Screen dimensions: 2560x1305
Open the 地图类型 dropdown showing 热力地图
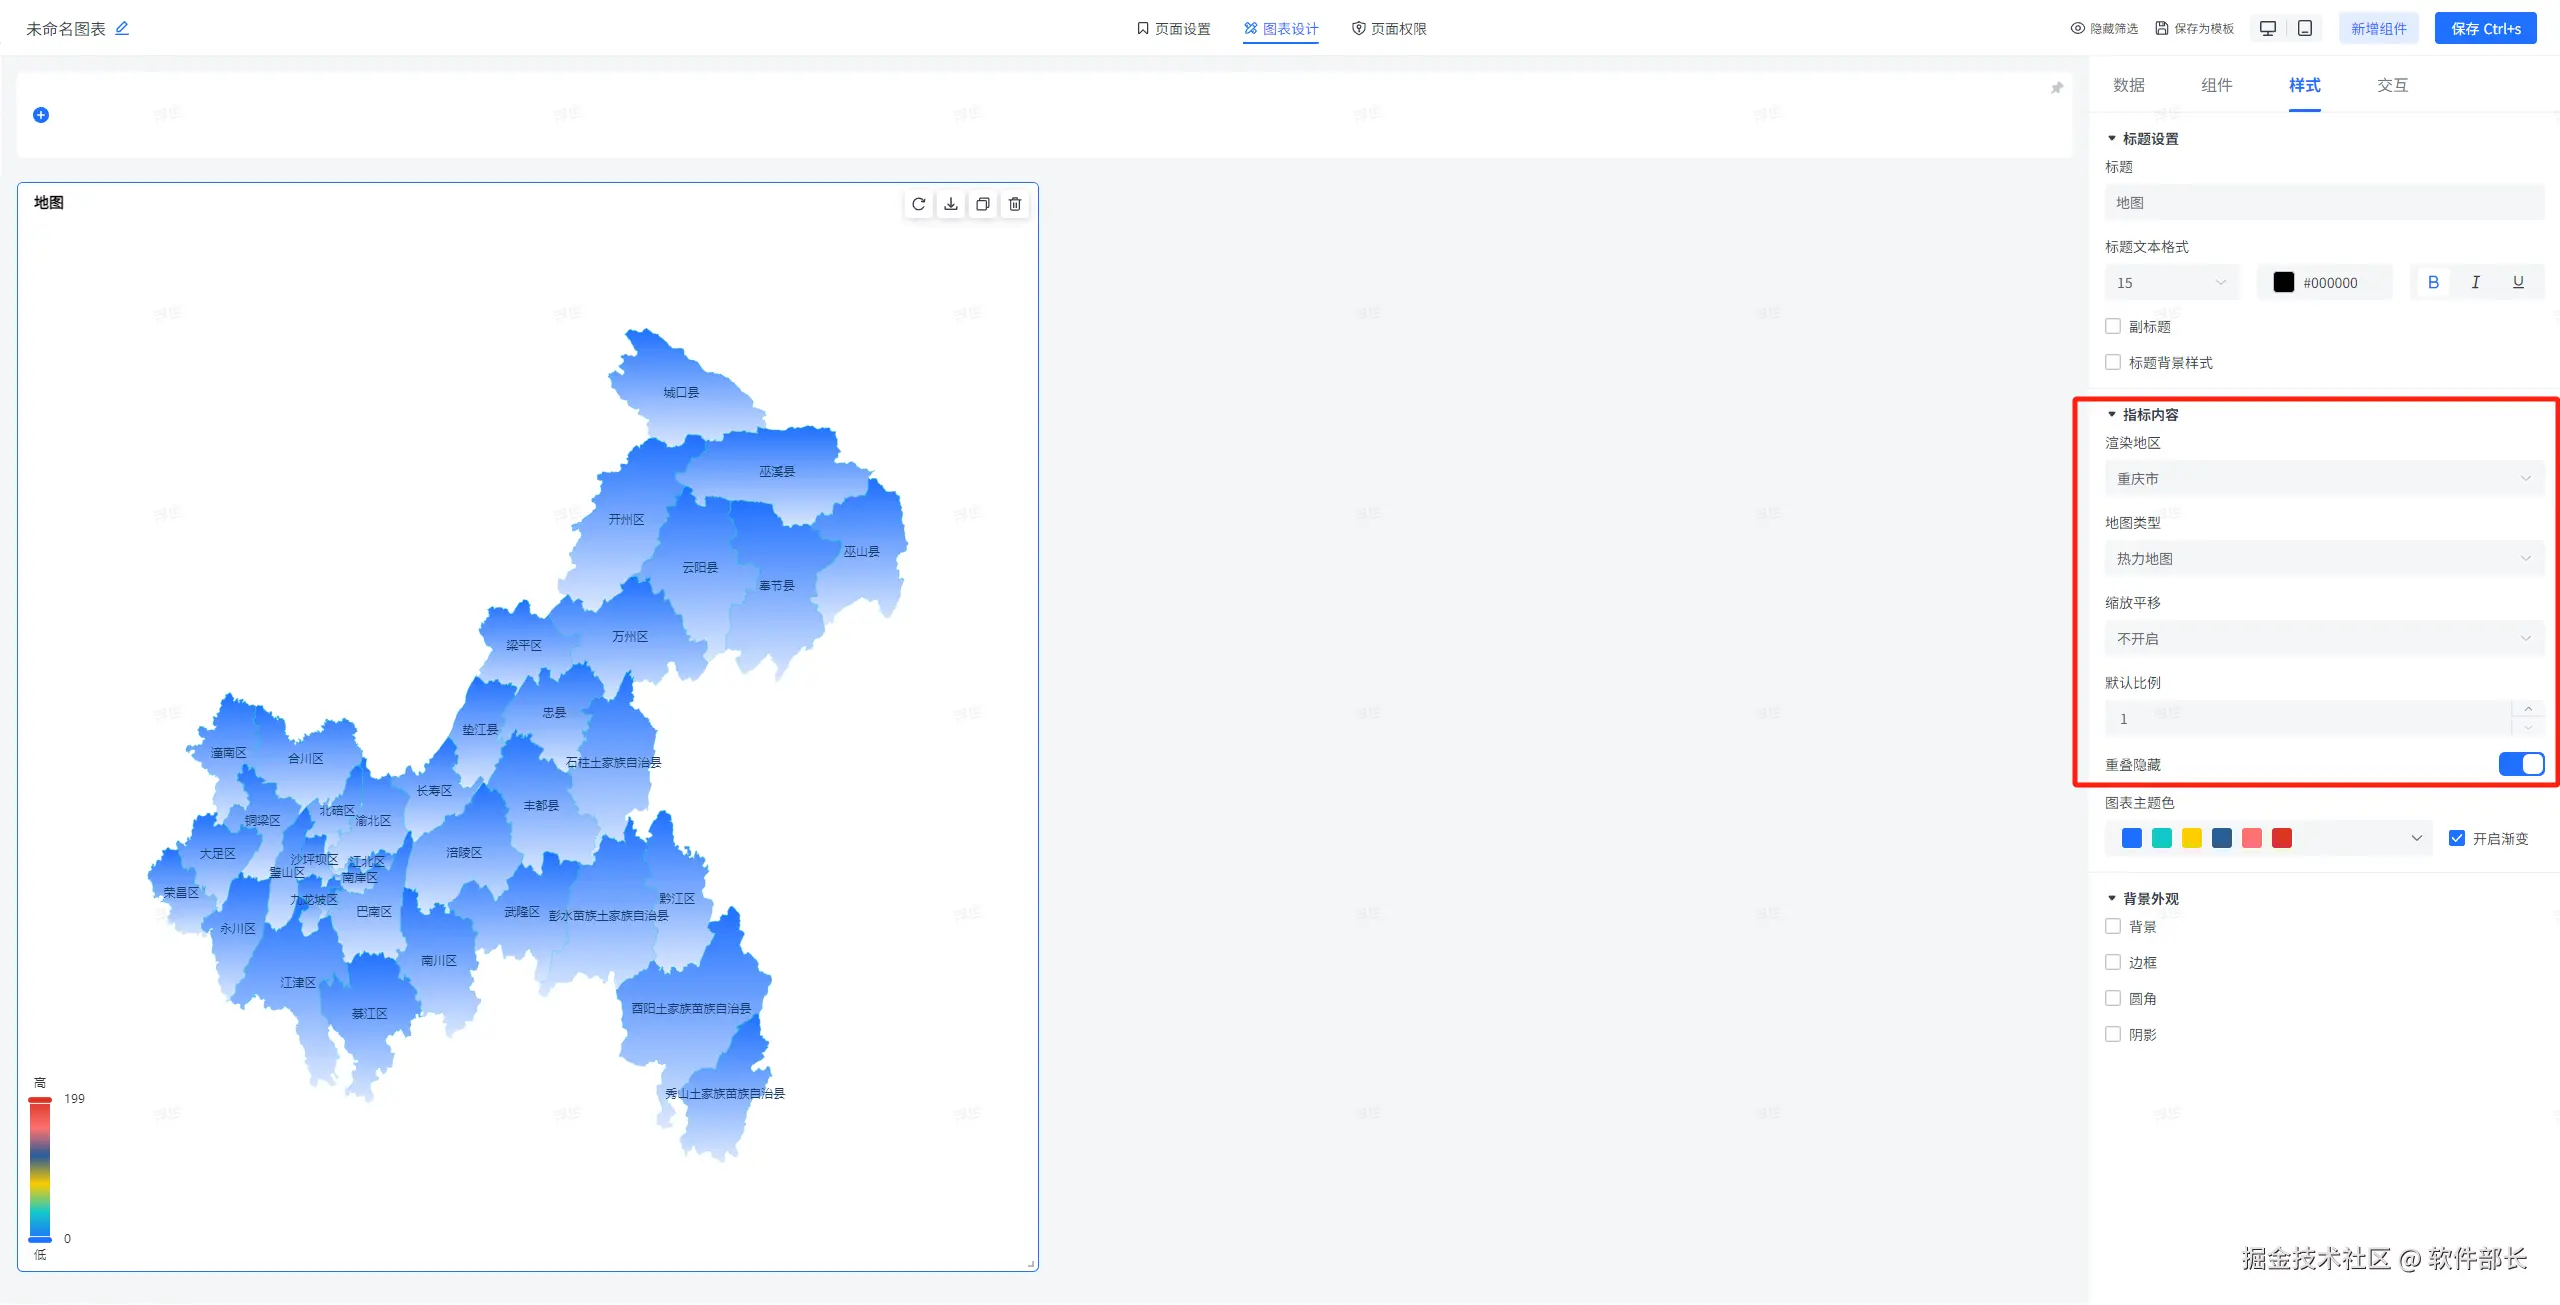[x=2324, y=558]
